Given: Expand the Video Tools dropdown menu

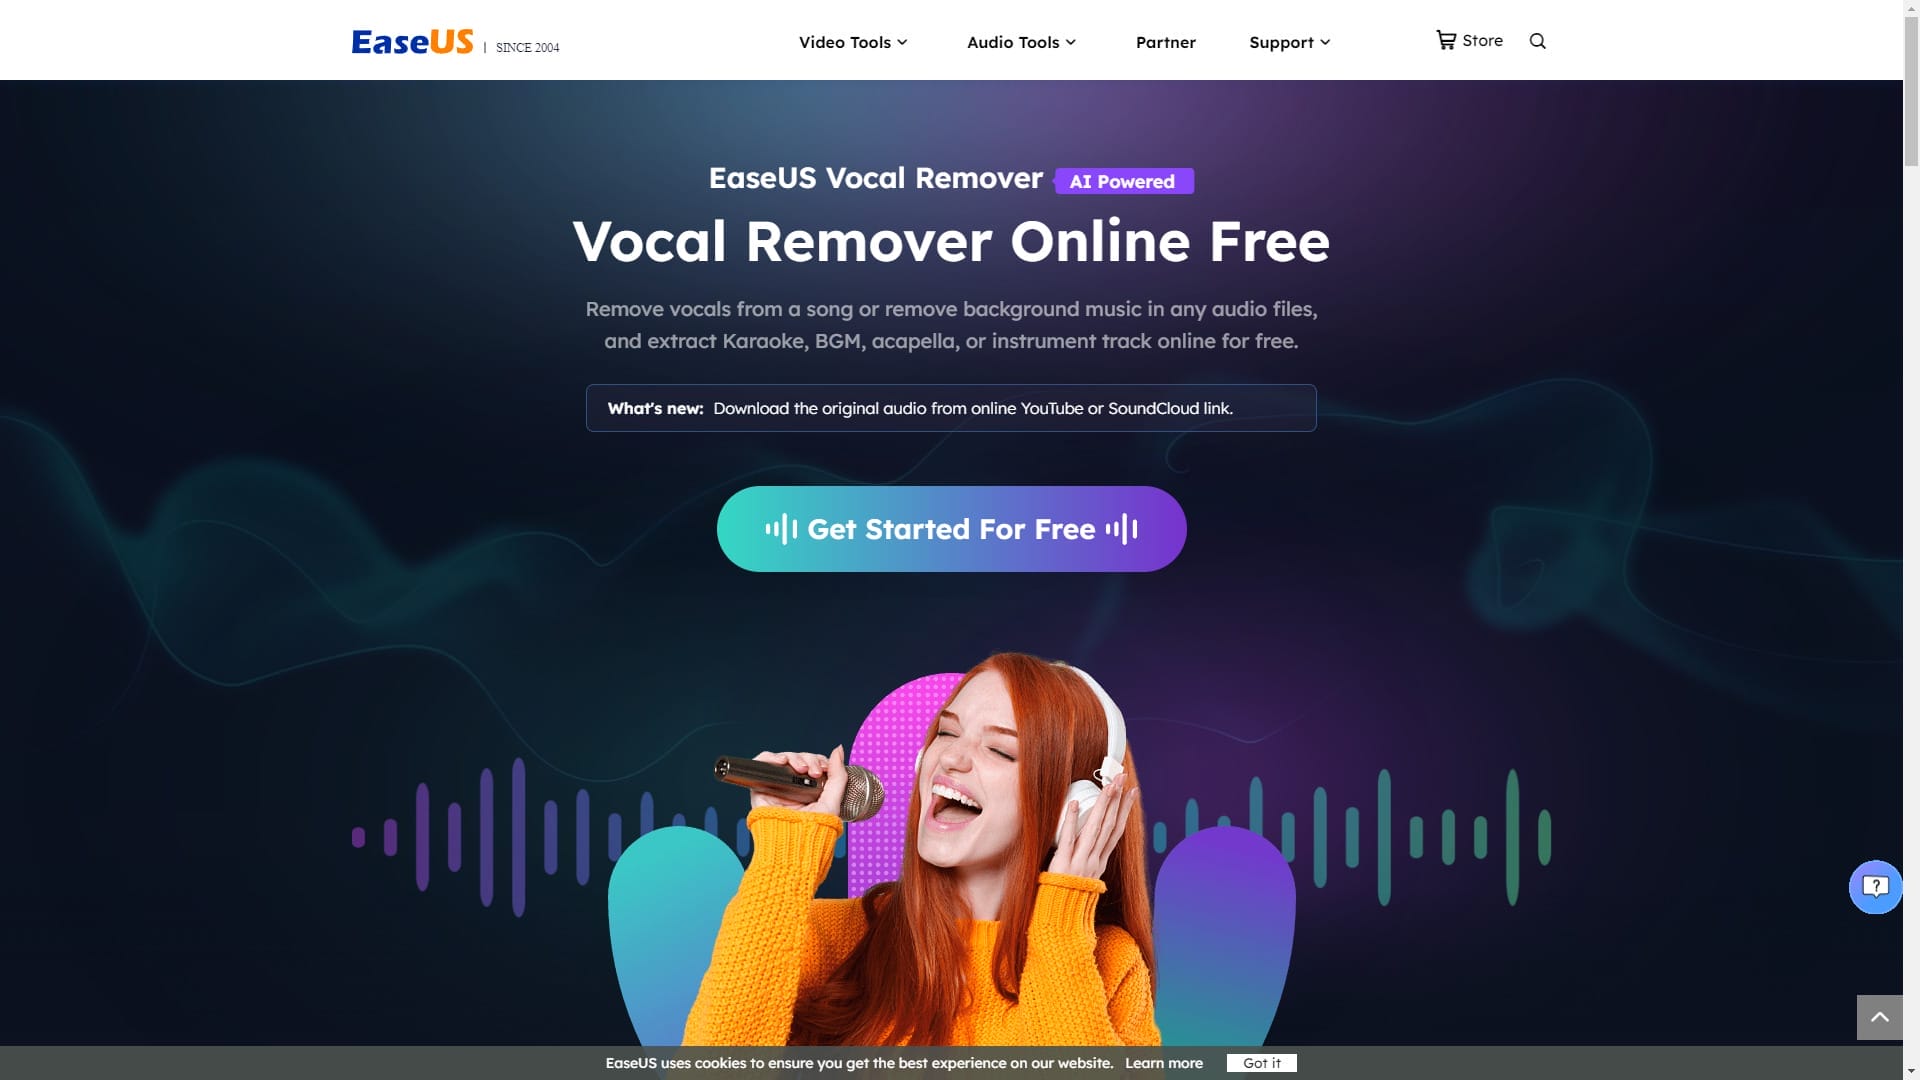Looking at the screenshot, I should 853,41.
